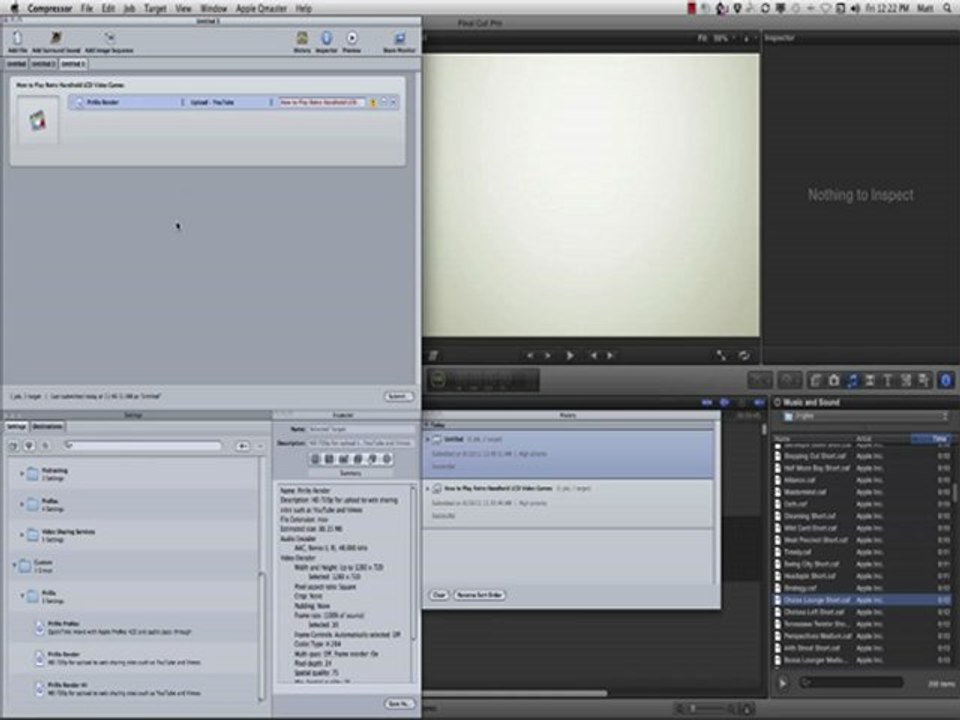Click the new setting icon in Settings pane
Image resolution: width=960 pixels, height=720 pixels.
(x=243, y=446)
